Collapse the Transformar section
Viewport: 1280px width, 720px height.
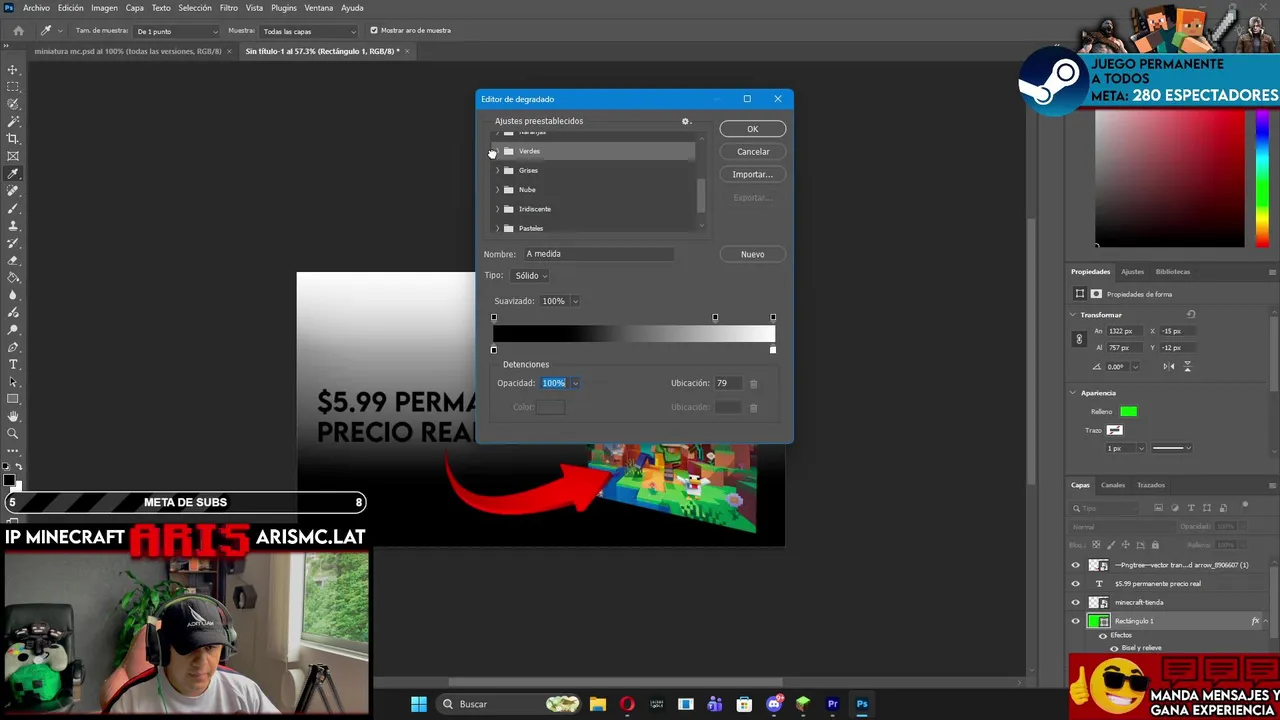(1073, 315)
